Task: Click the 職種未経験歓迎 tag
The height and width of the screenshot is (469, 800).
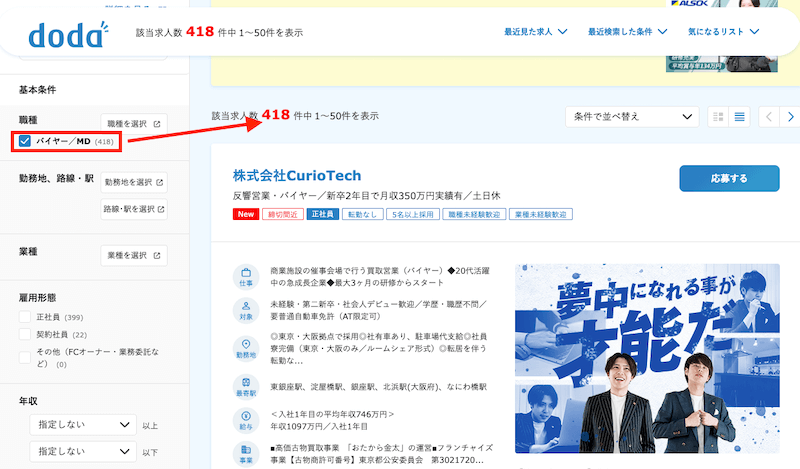Action: pyautogui.click(x=474, y=214)
